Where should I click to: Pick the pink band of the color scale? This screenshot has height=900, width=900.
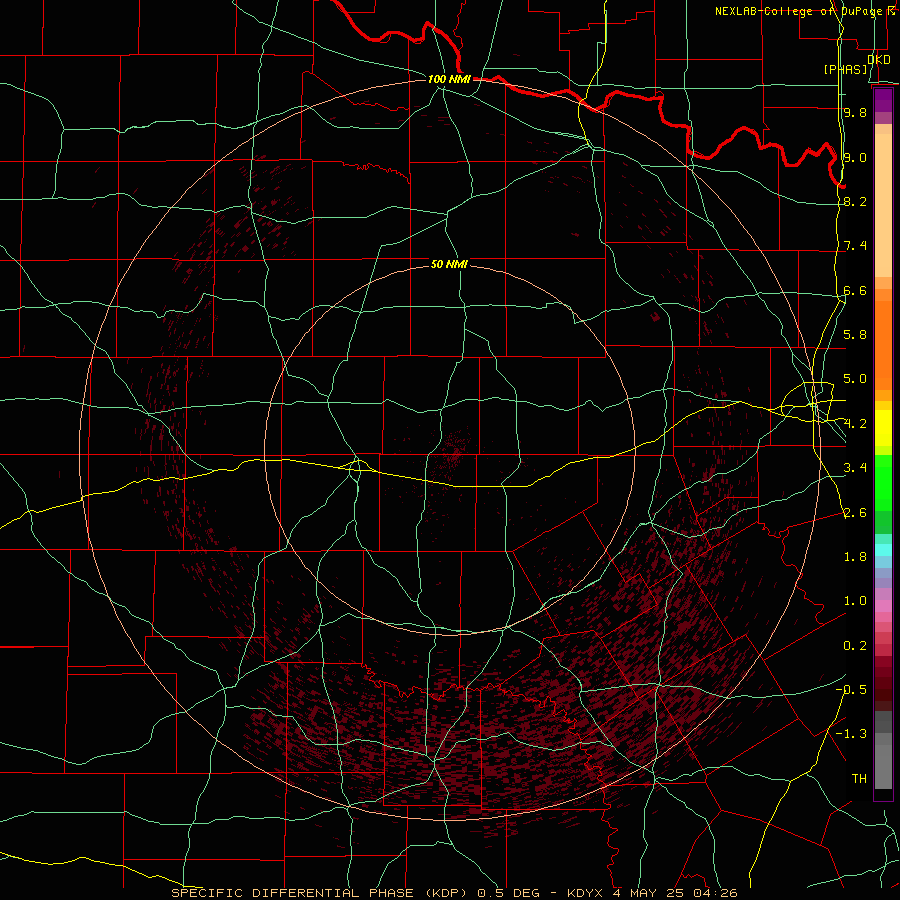(883, 606)
